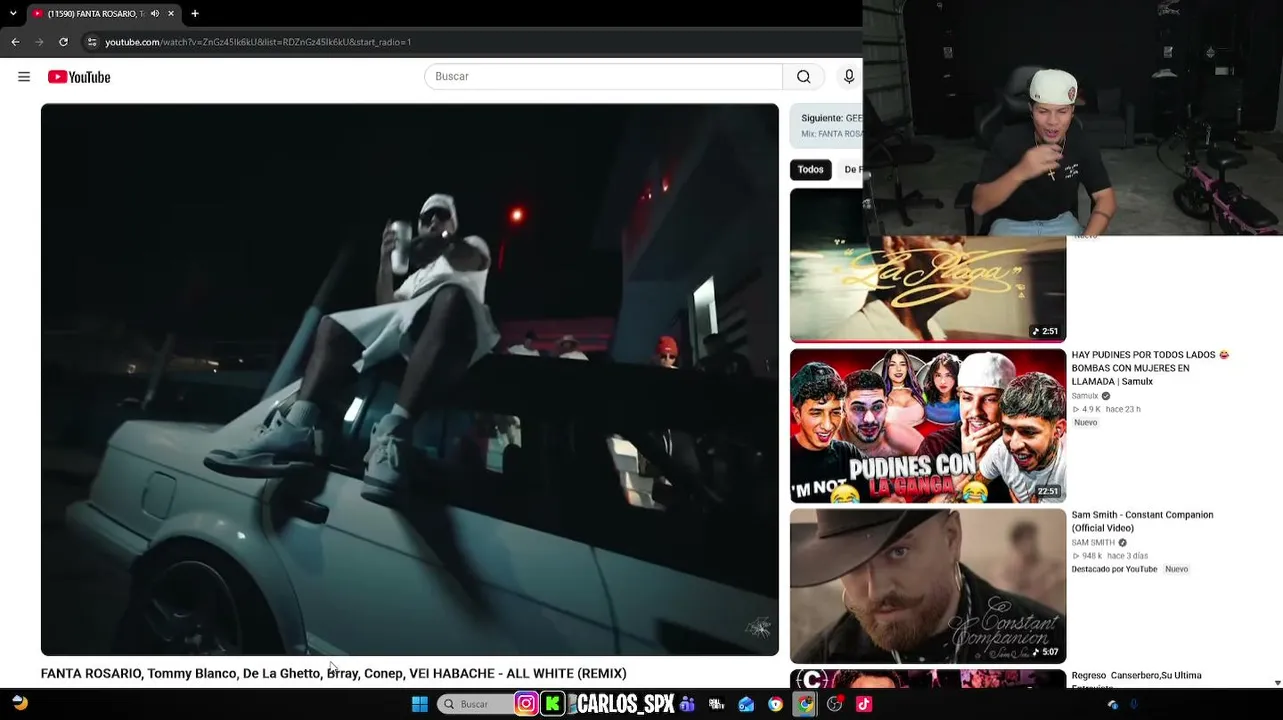
Task: Open HAY PUDINES POR TODOS LADOS video title
Action: pos(1150,368)
